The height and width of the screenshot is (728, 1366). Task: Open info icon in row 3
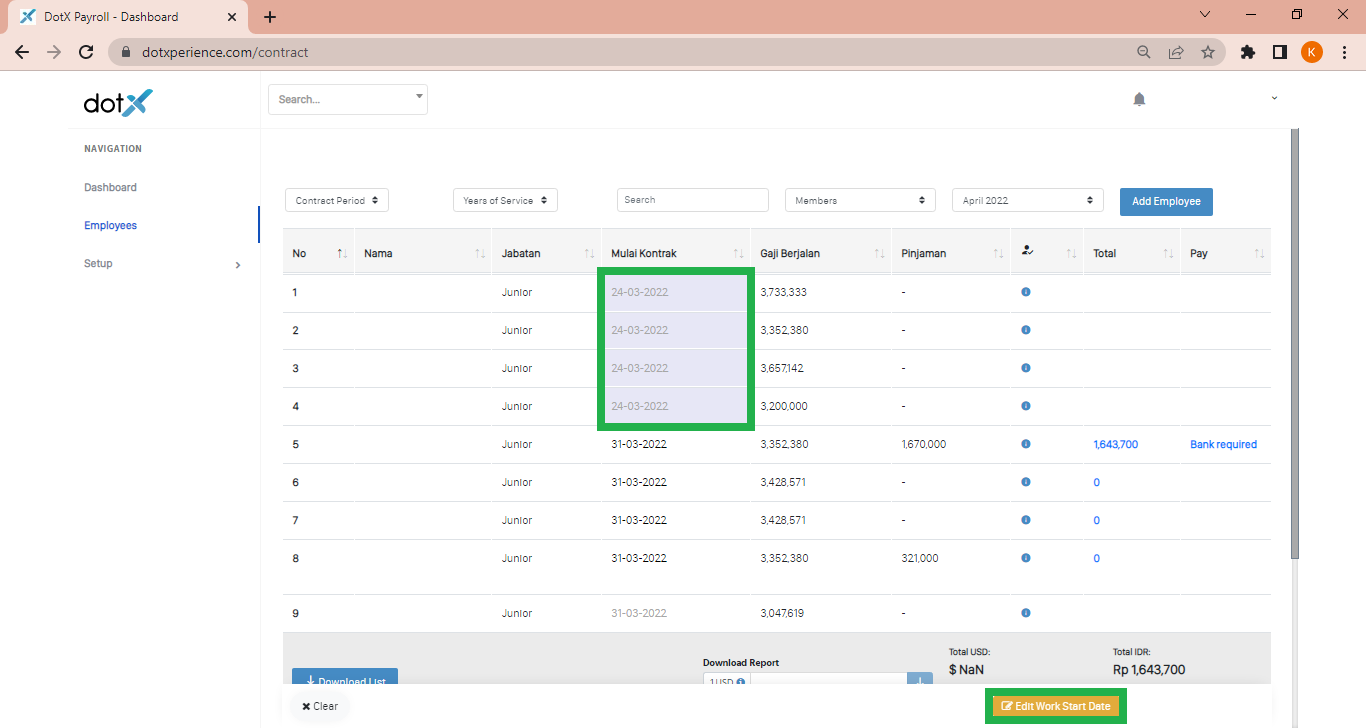click(x=1025, y=368)
